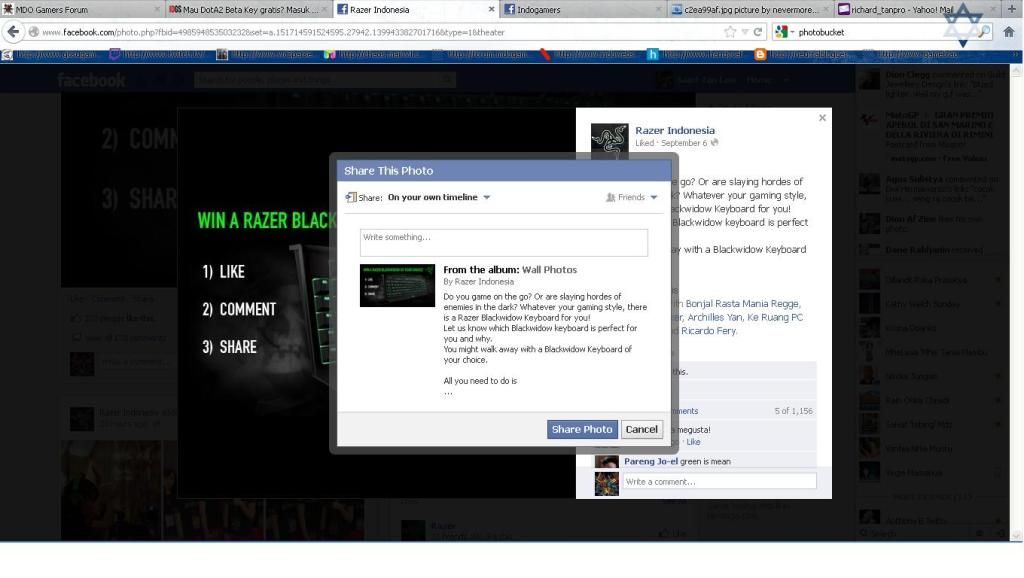1024x578 pixels.
Task: Click the browser back arrow button
Action: click(13, 31)
